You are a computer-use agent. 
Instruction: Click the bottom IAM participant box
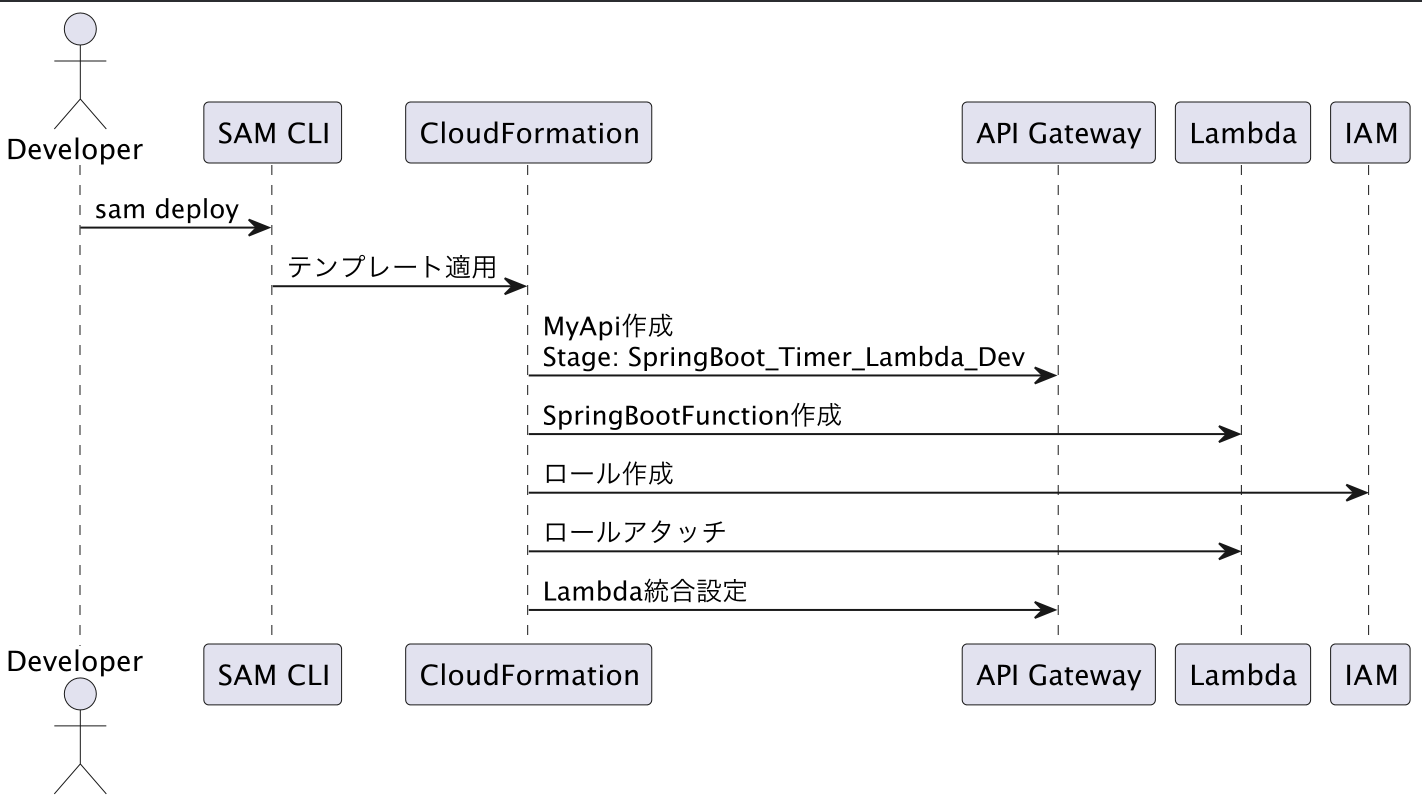tap(1371, 674)
